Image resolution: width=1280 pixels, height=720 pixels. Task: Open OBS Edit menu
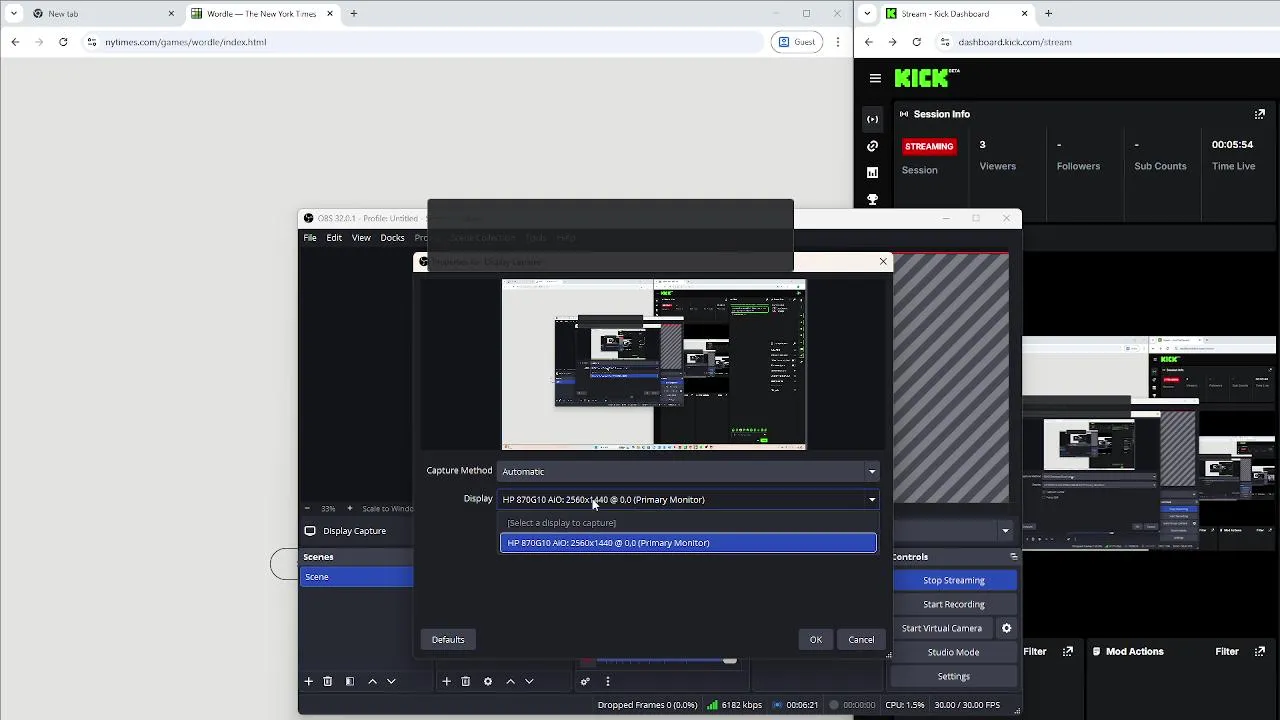click(x=334, y=238)
